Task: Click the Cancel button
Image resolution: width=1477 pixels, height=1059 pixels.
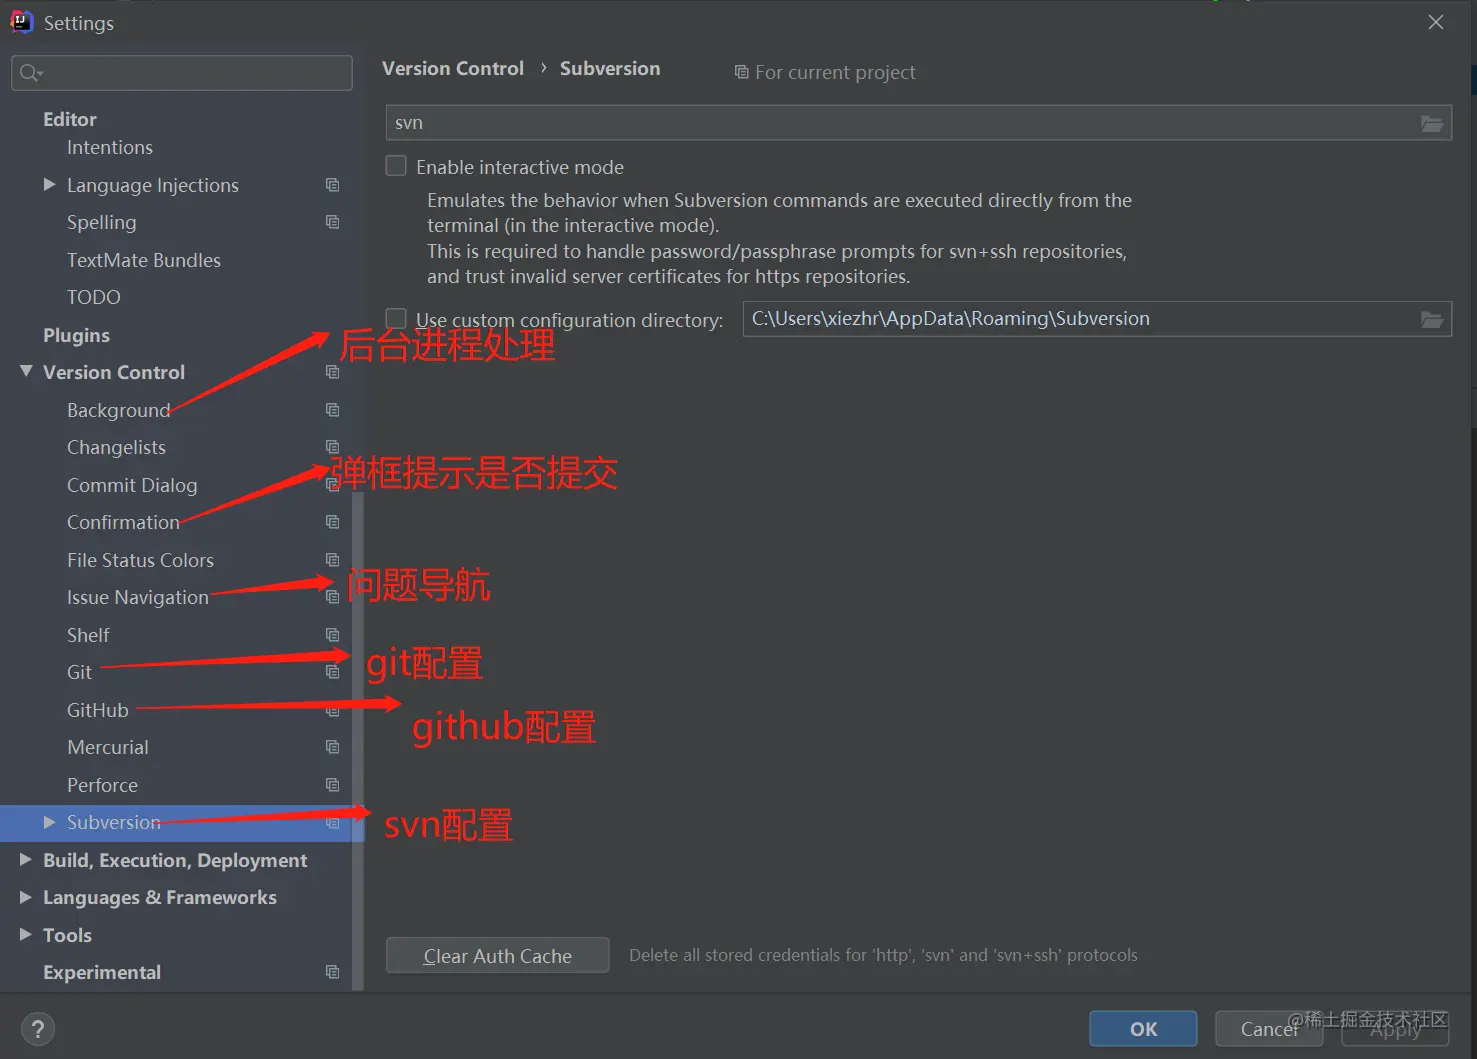Action: coord(1269,1028)
